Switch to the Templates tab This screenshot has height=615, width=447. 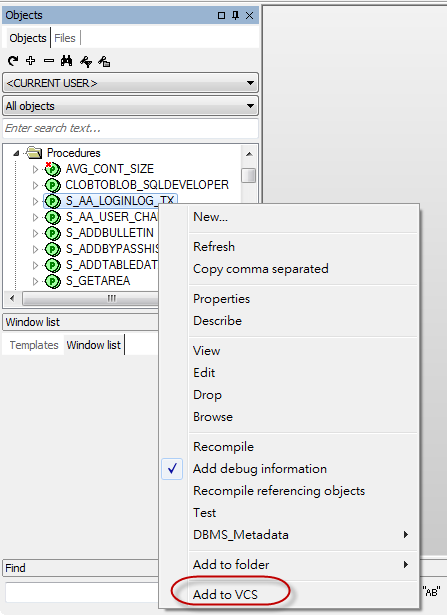[x=34, y=345]
